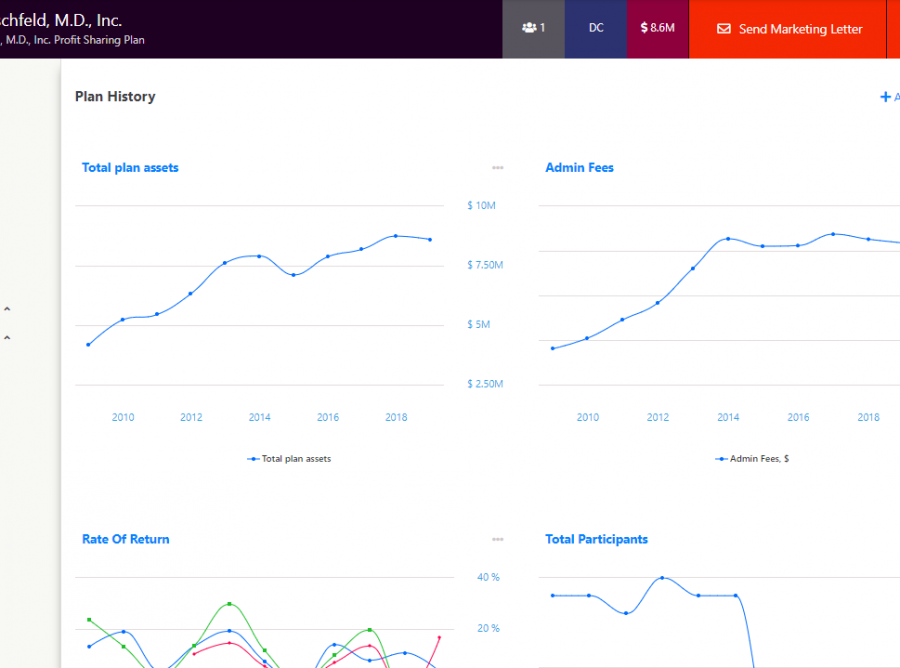
Task: Click the $ 8.6M plan assets badge
Action: point(657,28)
